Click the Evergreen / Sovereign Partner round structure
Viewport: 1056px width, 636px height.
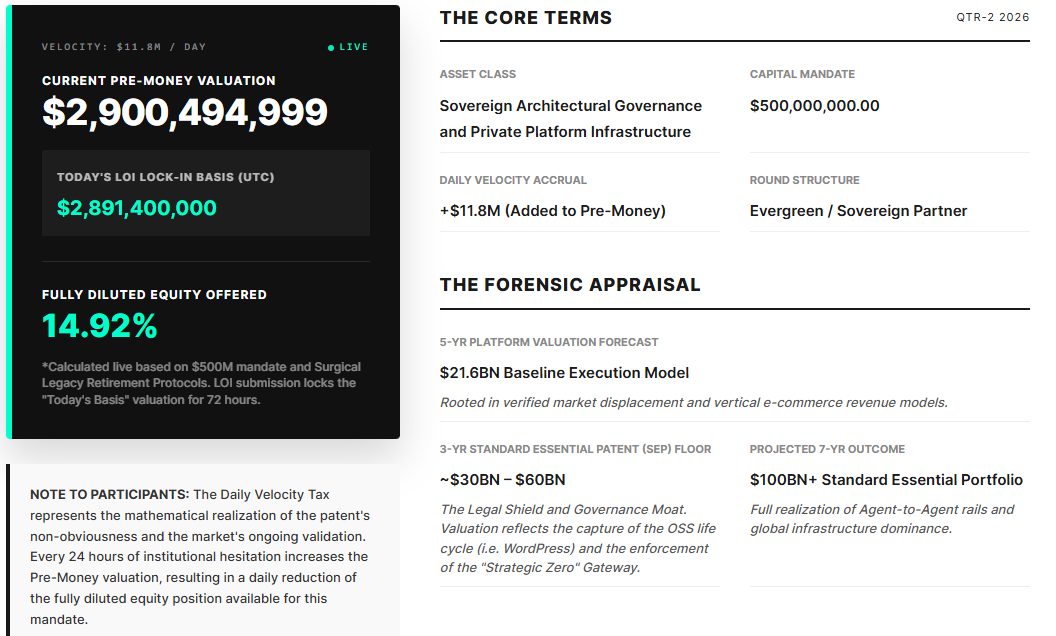coord(859,211)
